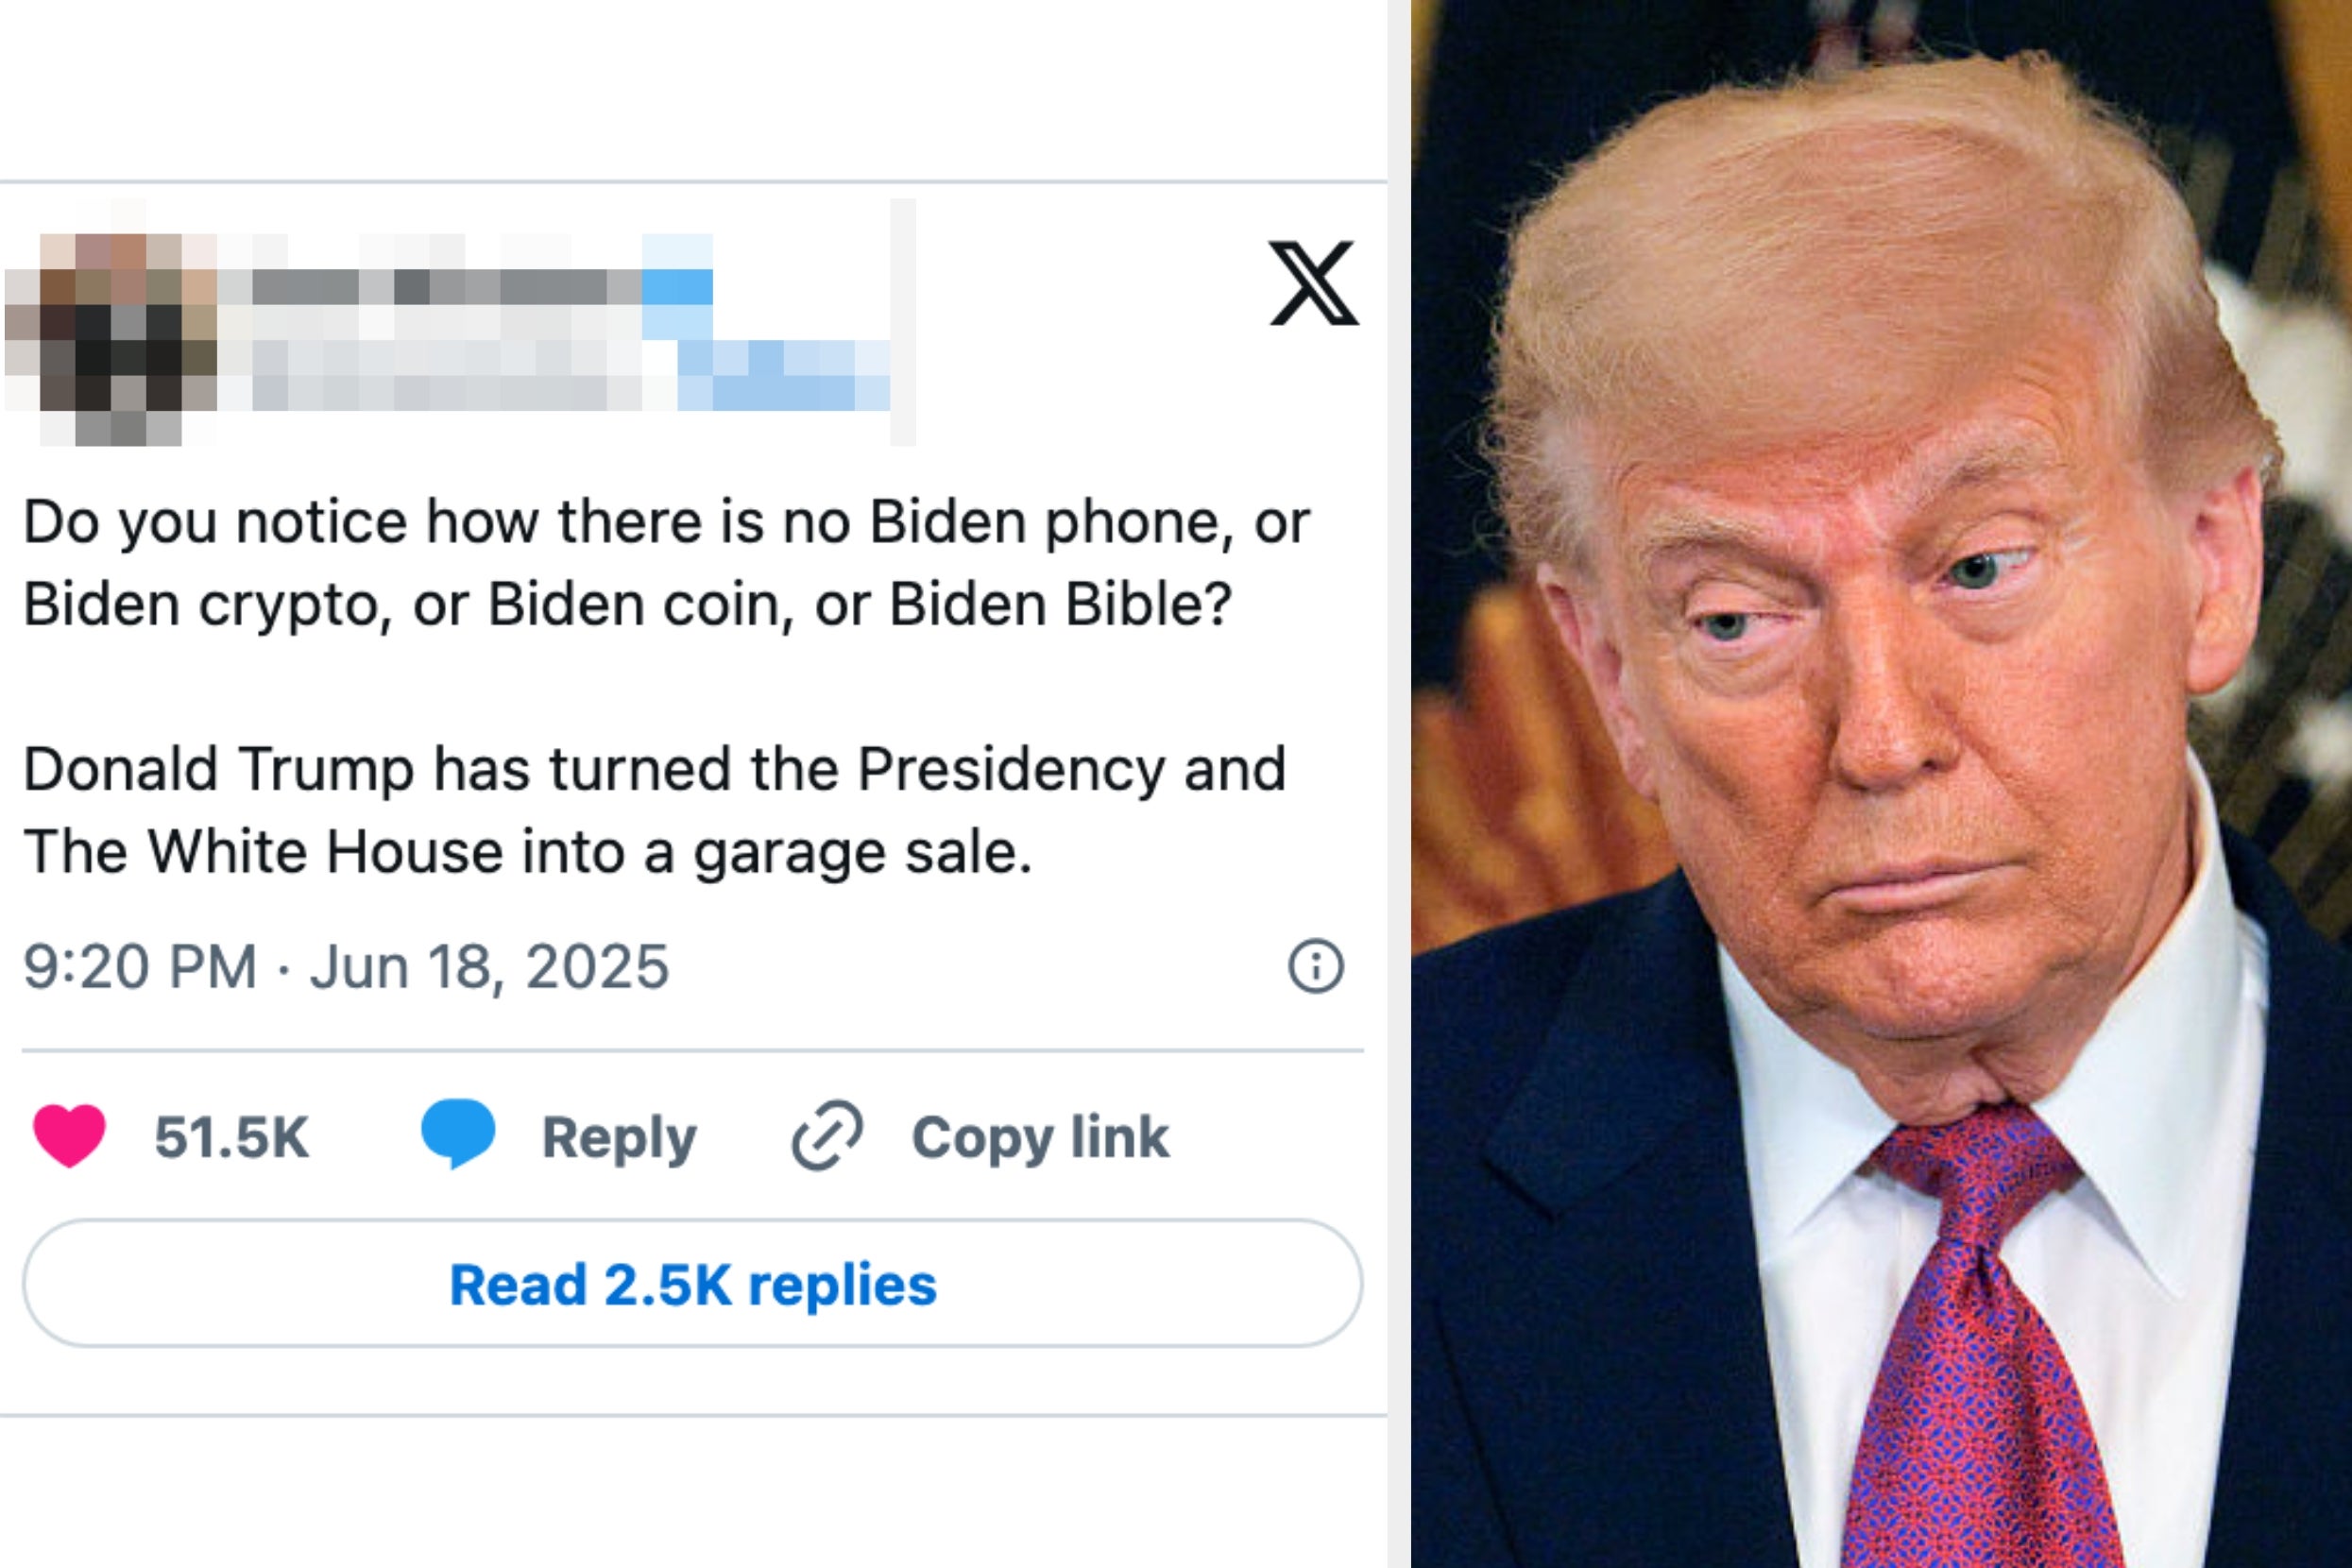Image resolution: width=2352 pixels, height=1568 pixels.
Task: Click the divider line below the timestamp
Action: coord(693,1051)
